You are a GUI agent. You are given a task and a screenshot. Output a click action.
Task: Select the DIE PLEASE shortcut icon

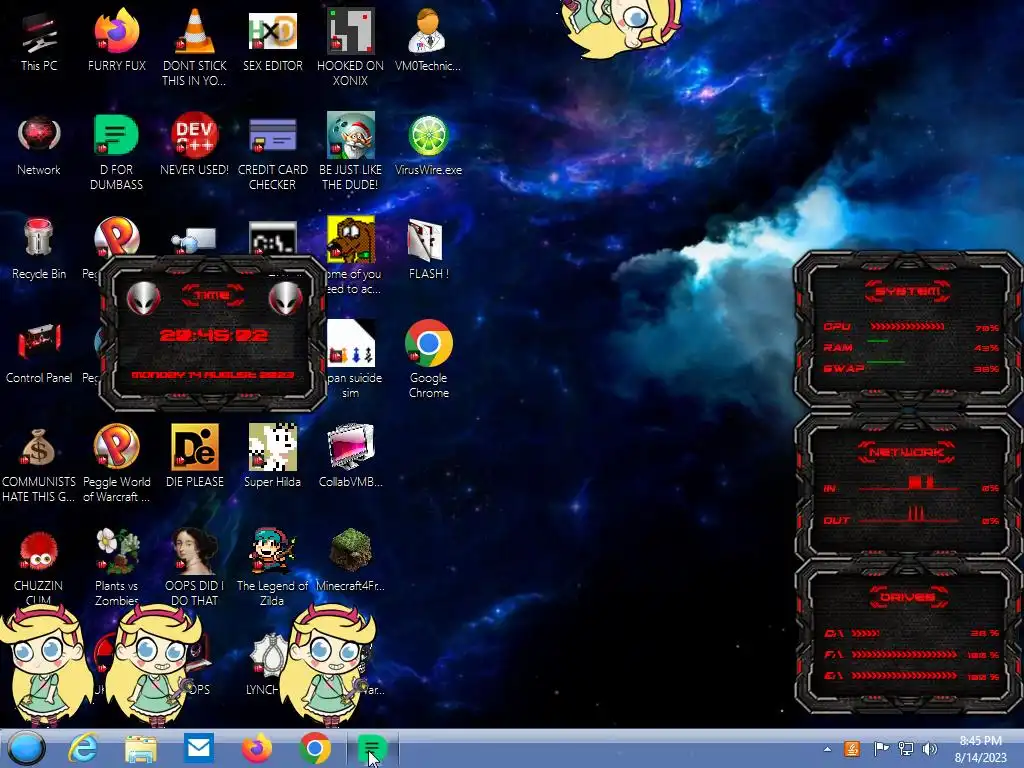tap(194, 447)
